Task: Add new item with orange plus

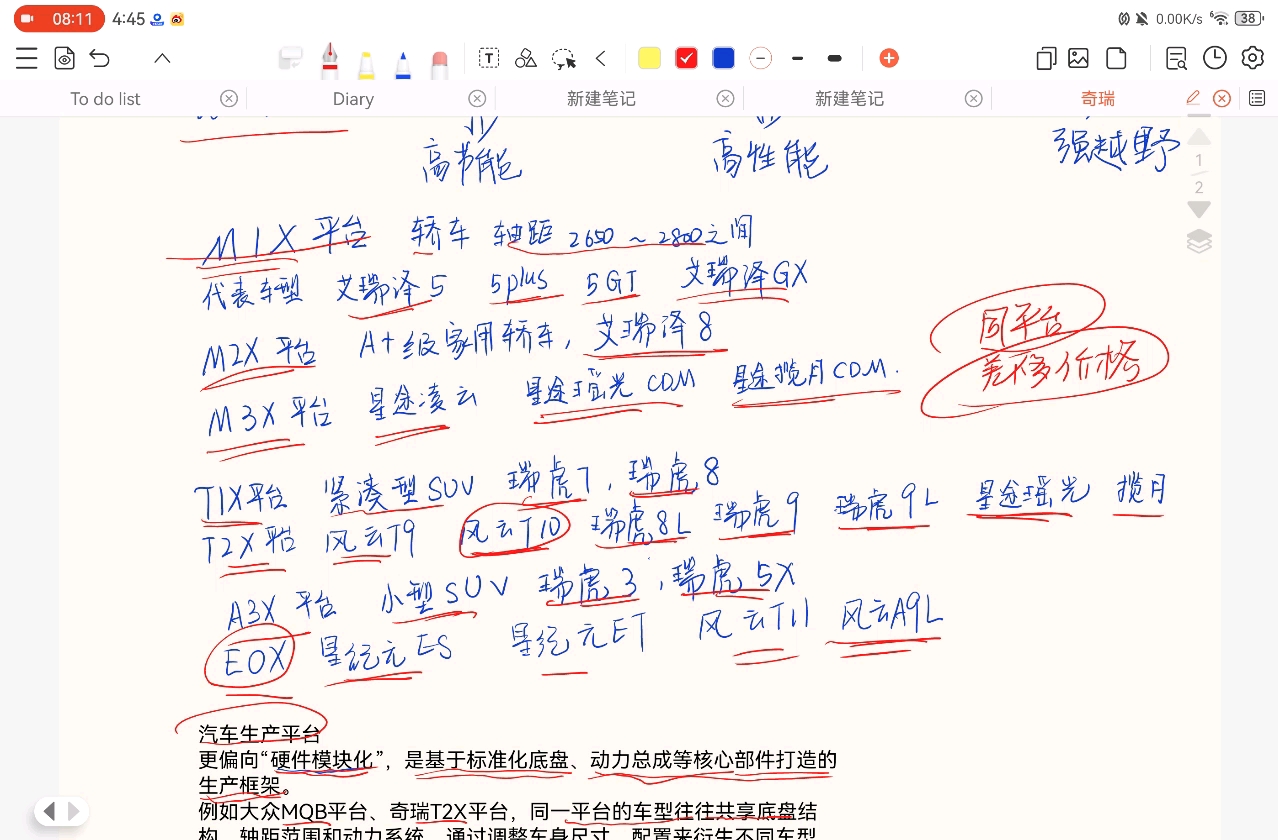Action: [889, 58]
